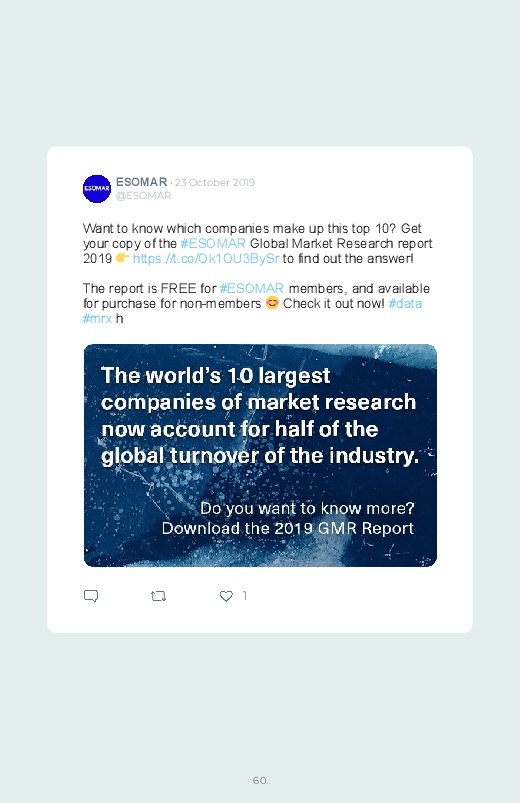
Task: Open the blue GMR report image
Action: coord(260,455)
